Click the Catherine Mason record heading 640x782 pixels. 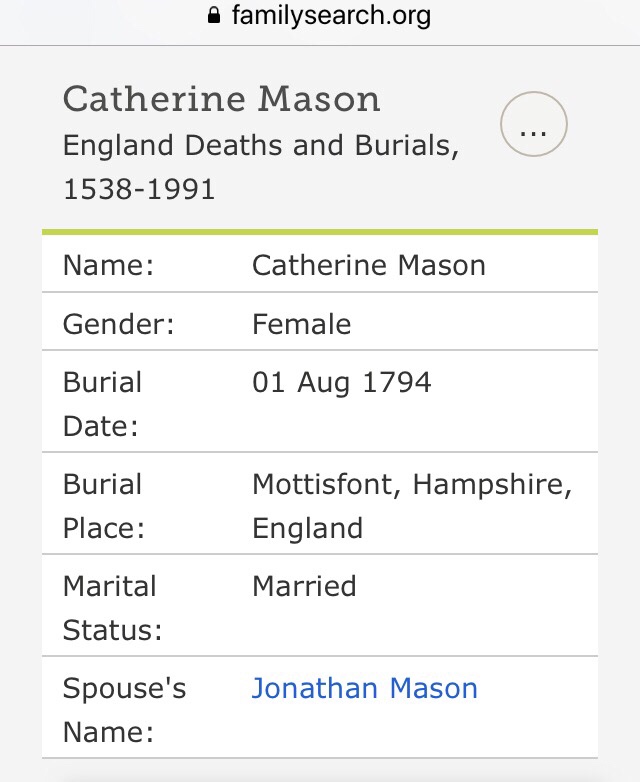[x=221, y=99]
